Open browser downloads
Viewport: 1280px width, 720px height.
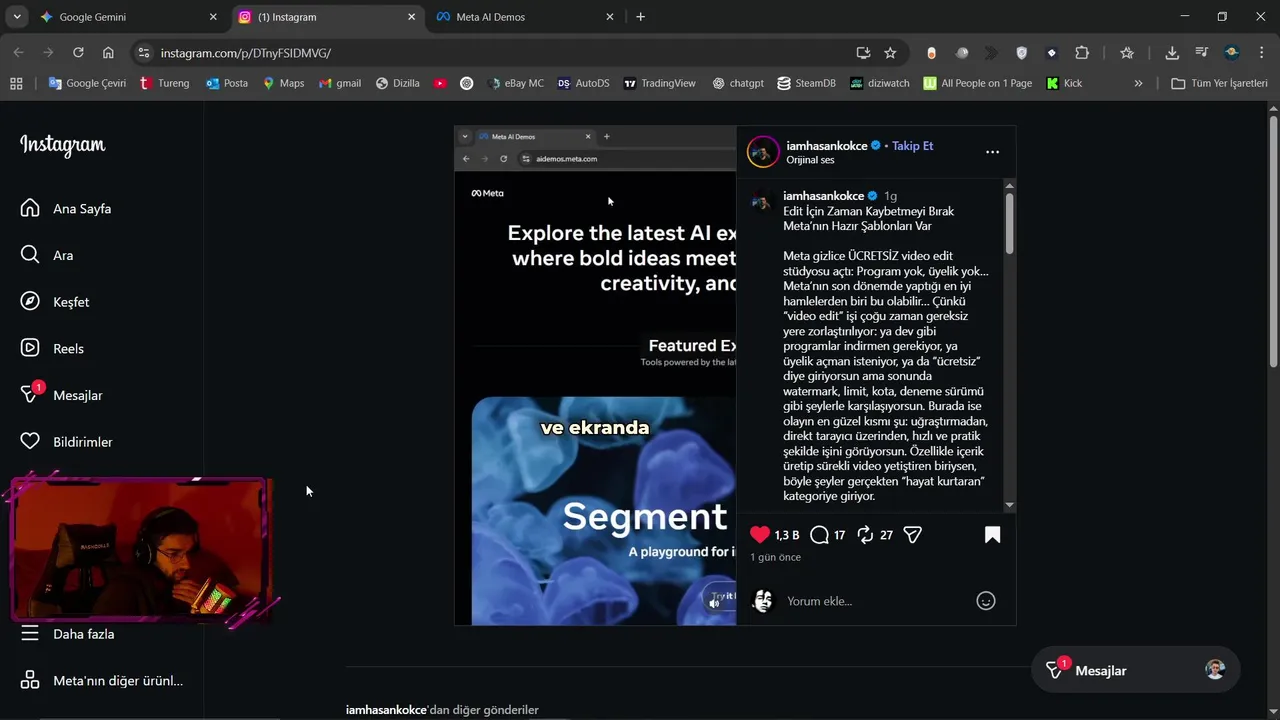(1172, 53)
